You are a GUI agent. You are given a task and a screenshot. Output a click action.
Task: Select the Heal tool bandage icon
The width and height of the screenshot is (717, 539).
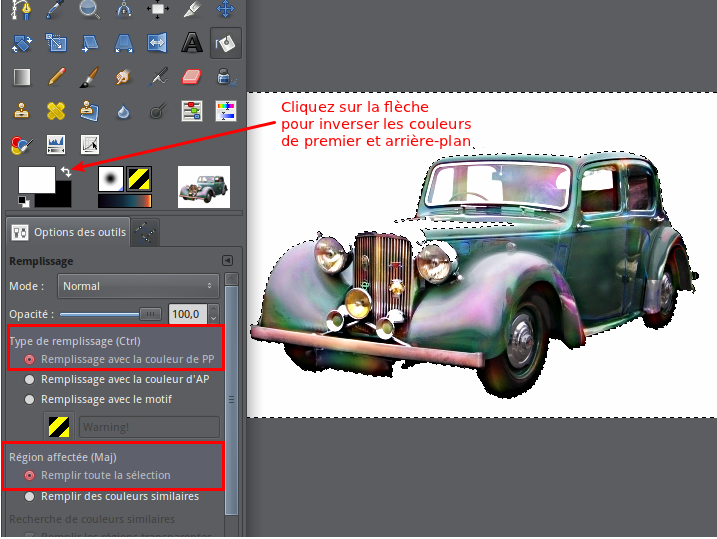[56, 111]
